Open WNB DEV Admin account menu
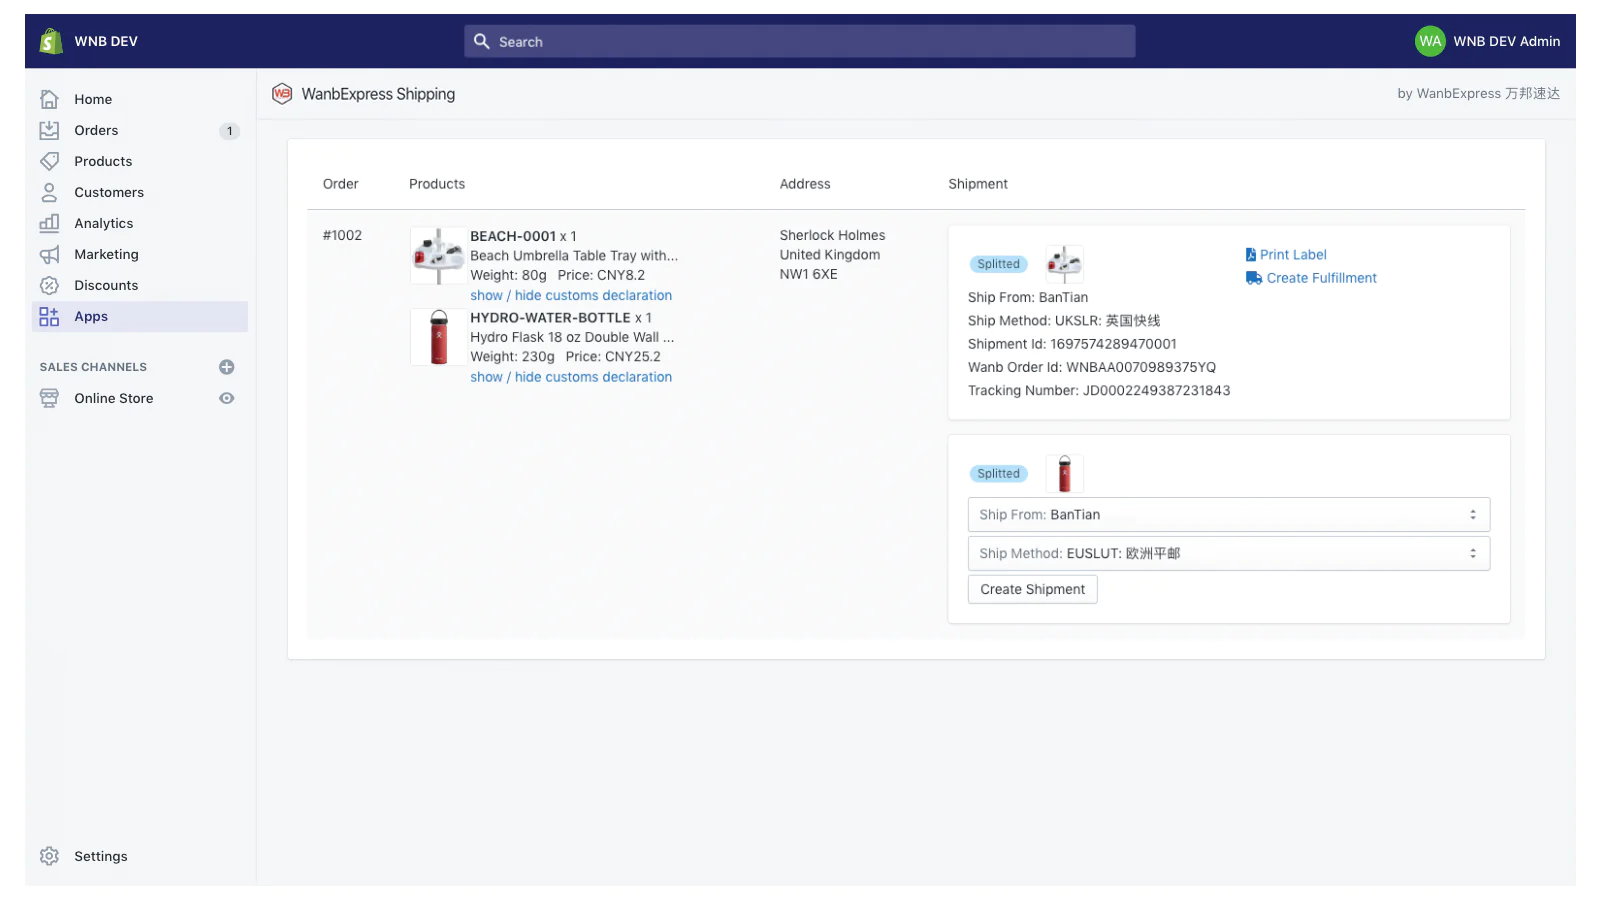Viewport: 1600px width, 900px height. [1487, 41]
